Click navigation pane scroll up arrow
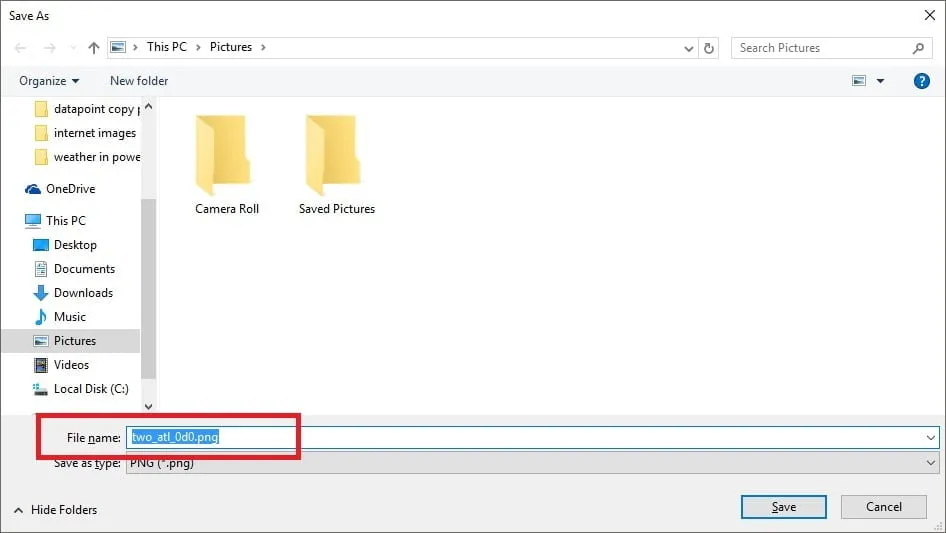 (148, 107)
